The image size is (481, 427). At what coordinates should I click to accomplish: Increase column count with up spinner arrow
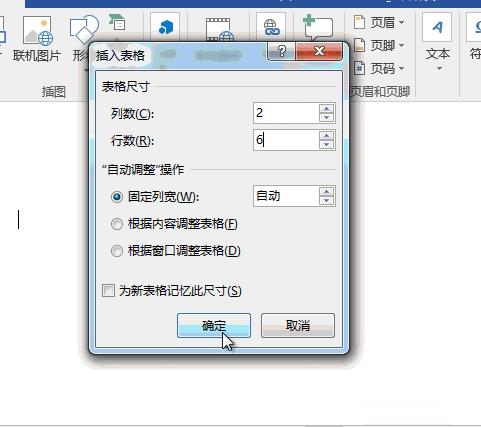[x=326, y=109]
